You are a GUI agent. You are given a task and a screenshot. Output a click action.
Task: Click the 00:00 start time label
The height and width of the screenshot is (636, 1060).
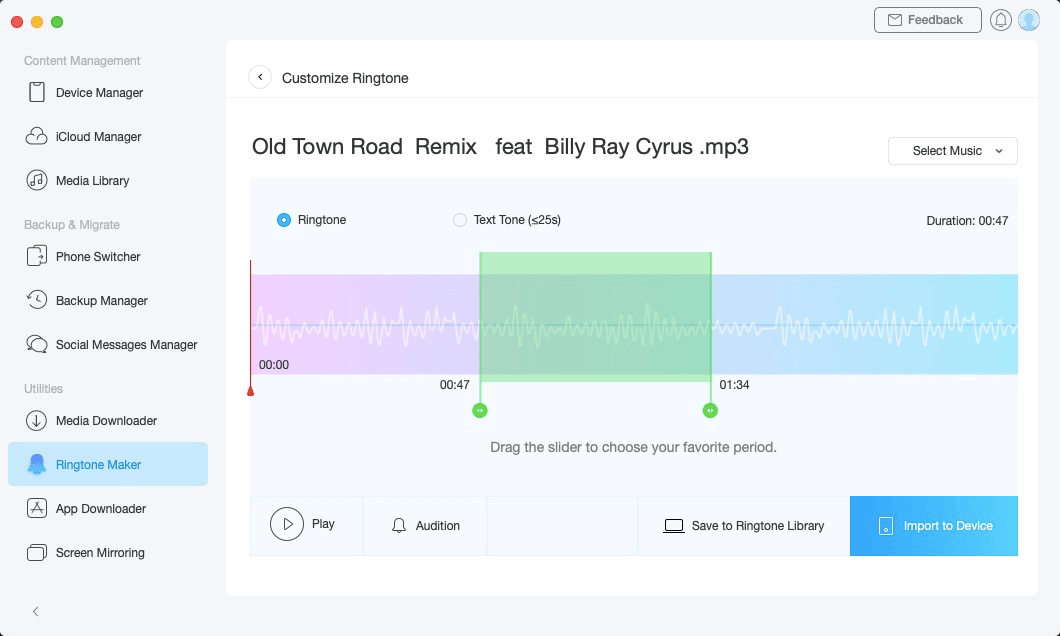pyautogui.click(x=274, y=364)
